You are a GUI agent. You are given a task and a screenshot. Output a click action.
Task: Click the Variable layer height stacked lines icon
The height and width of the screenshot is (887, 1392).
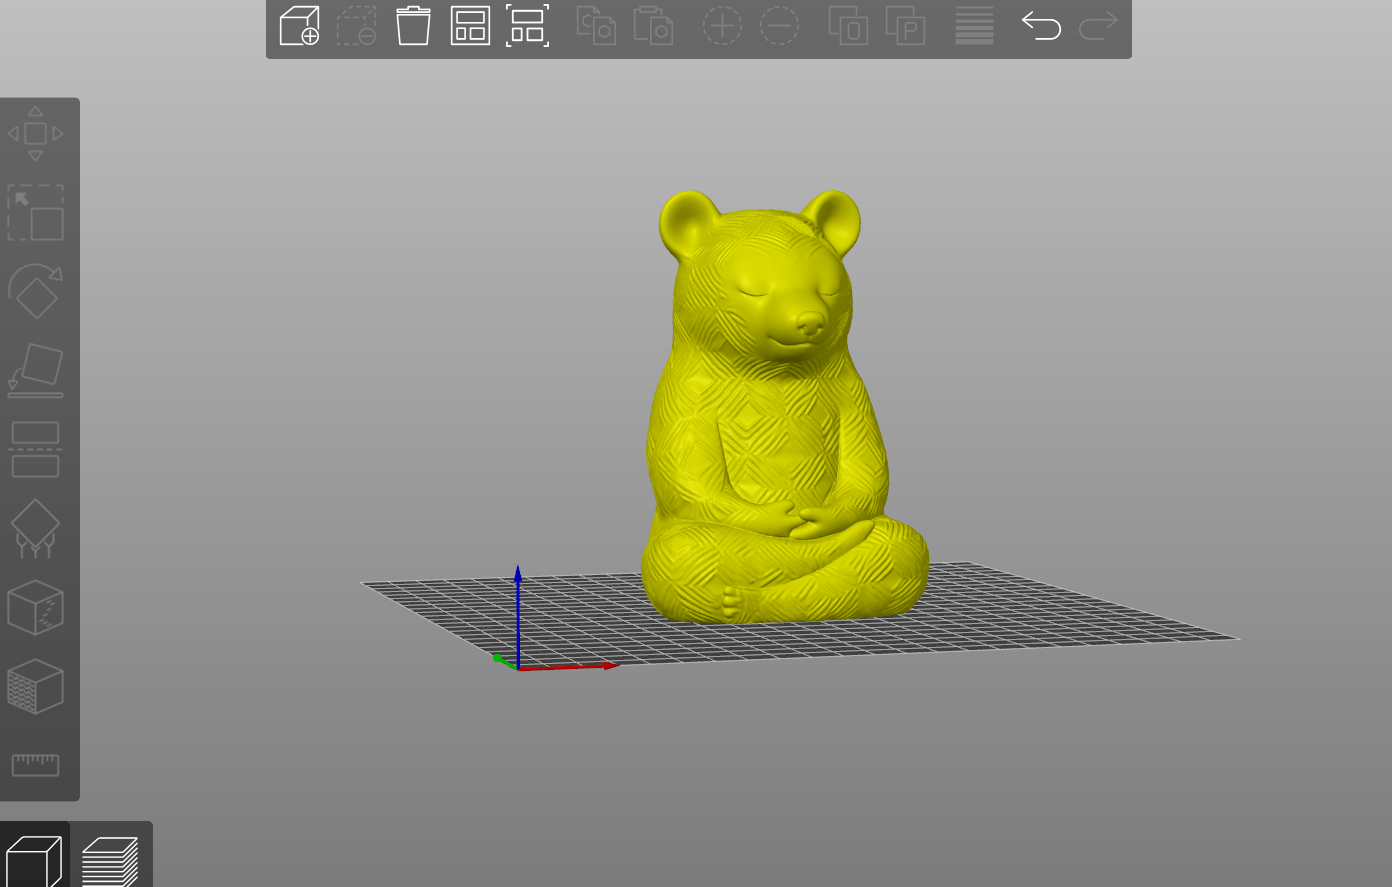[x=974, y=26]
